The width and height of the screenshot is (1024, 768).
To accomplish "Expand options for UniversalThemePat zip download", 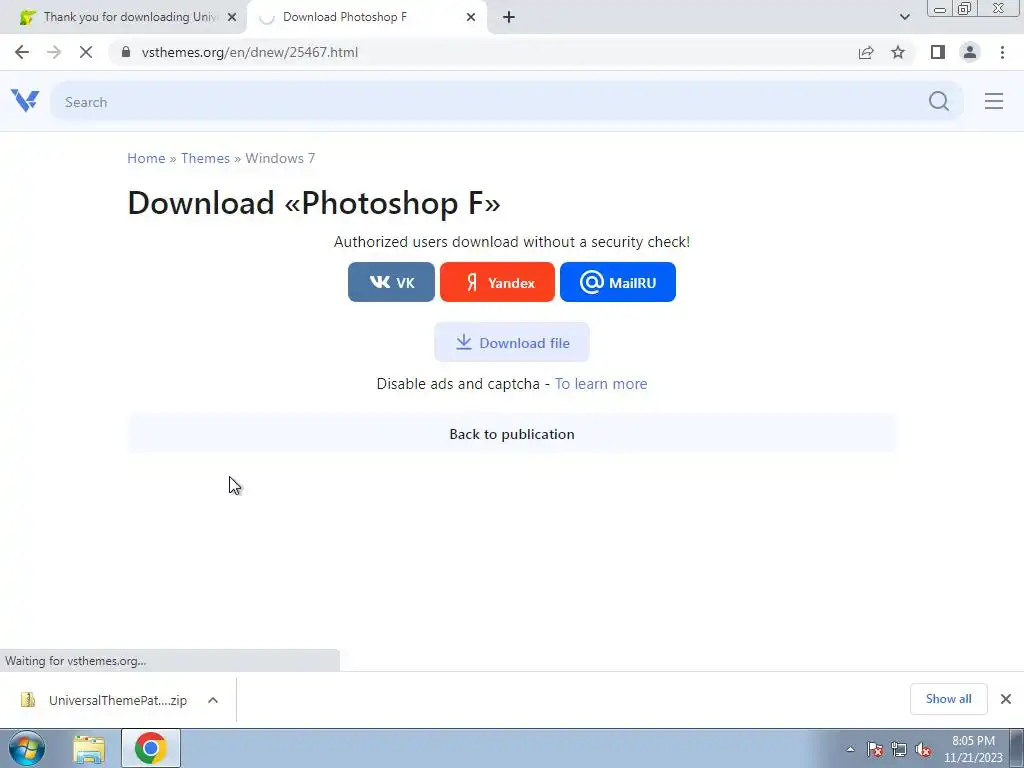I will [x=213, y=700].
